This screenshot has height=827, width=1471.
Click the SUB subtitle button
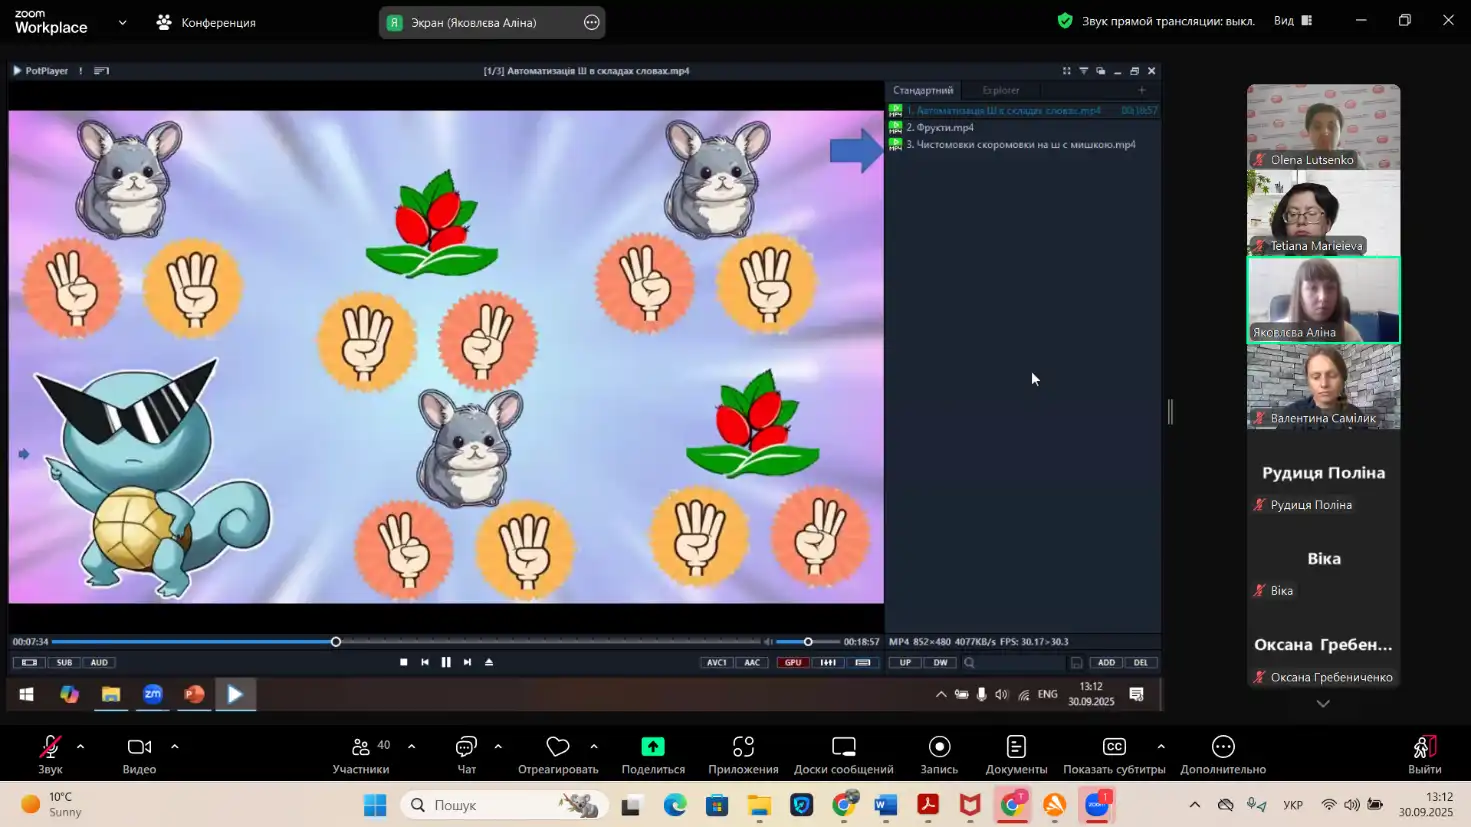(64, 662)
